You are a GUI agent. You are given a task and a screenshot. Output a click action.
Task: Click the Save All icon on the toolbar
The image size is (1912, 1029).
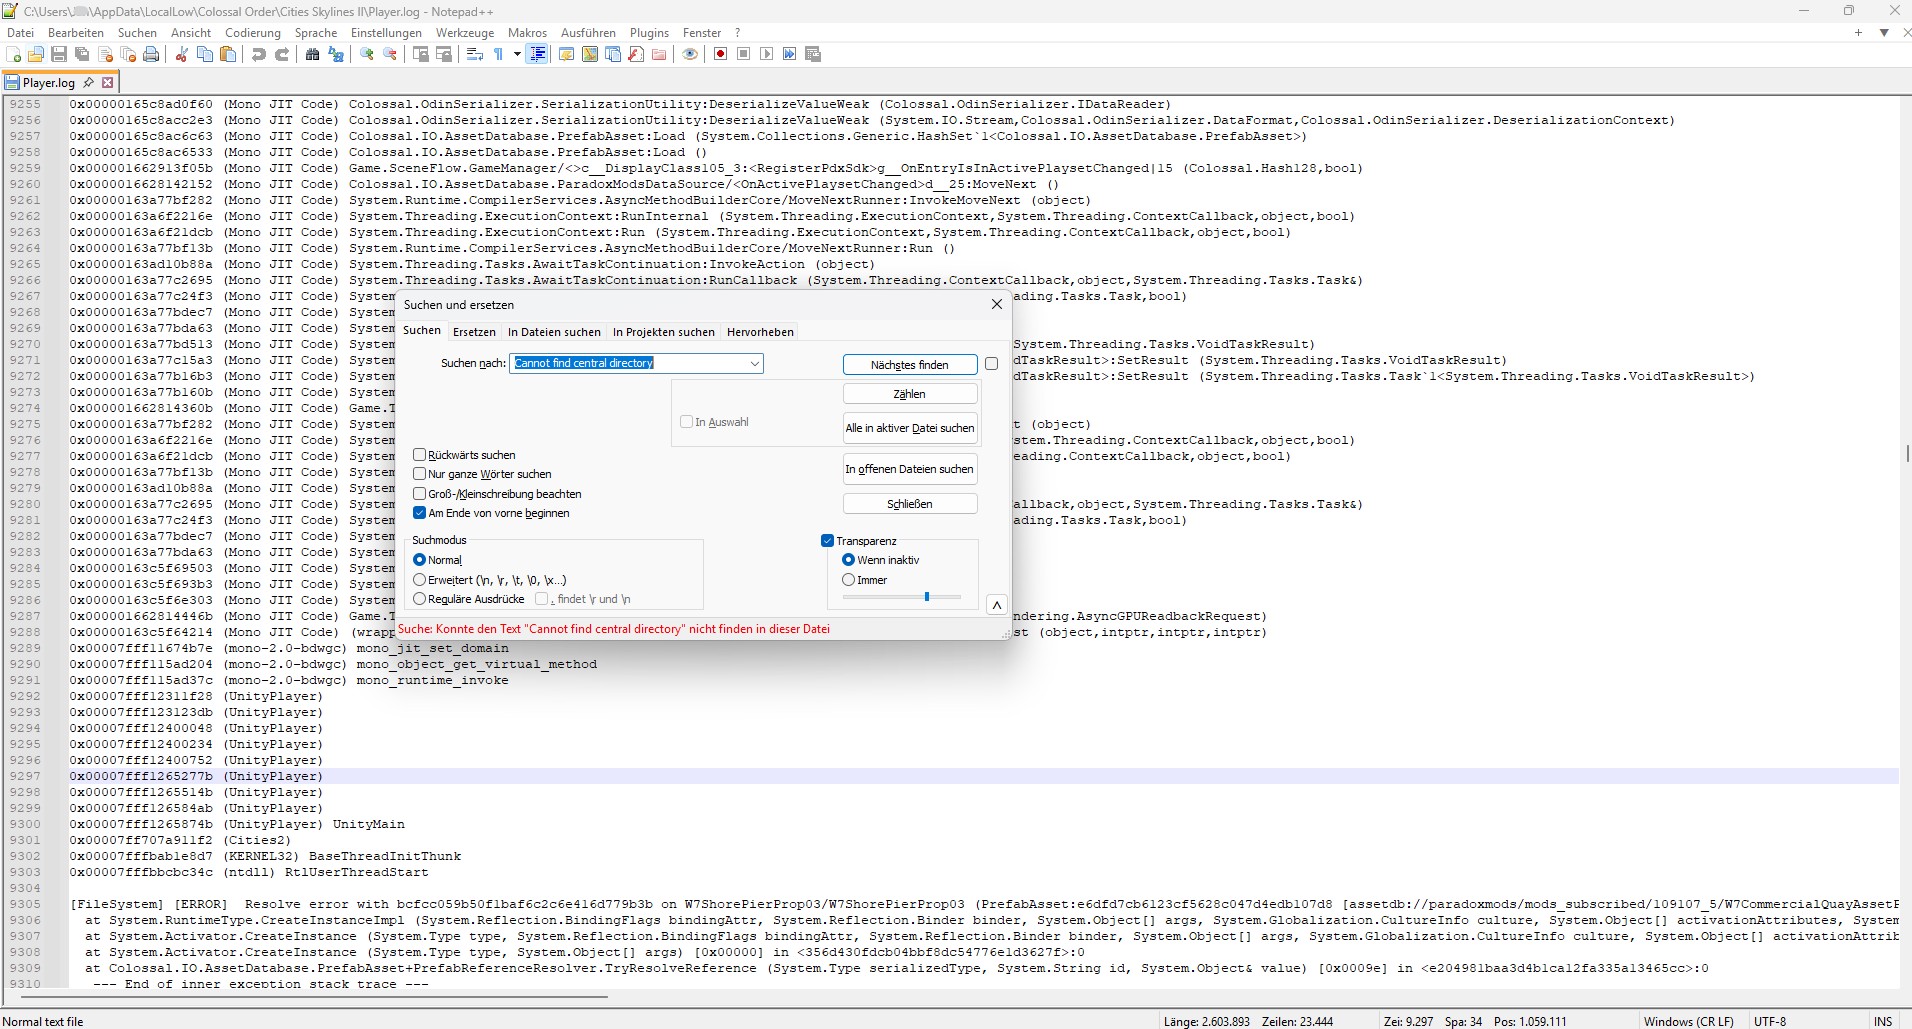[x=81, y=54]
